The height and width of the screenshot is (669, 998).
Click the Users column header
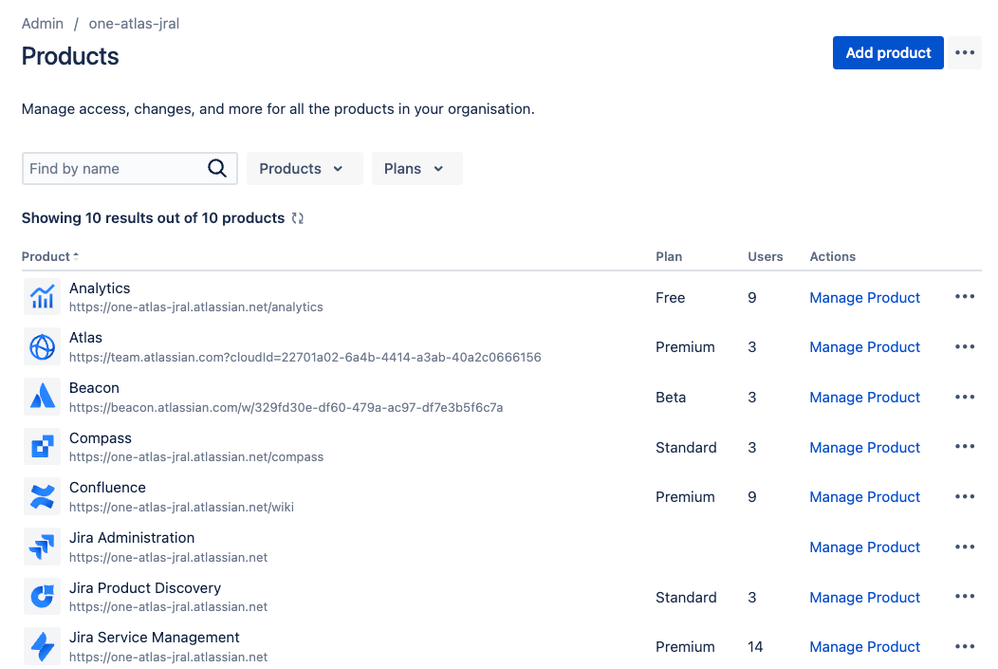765,257
